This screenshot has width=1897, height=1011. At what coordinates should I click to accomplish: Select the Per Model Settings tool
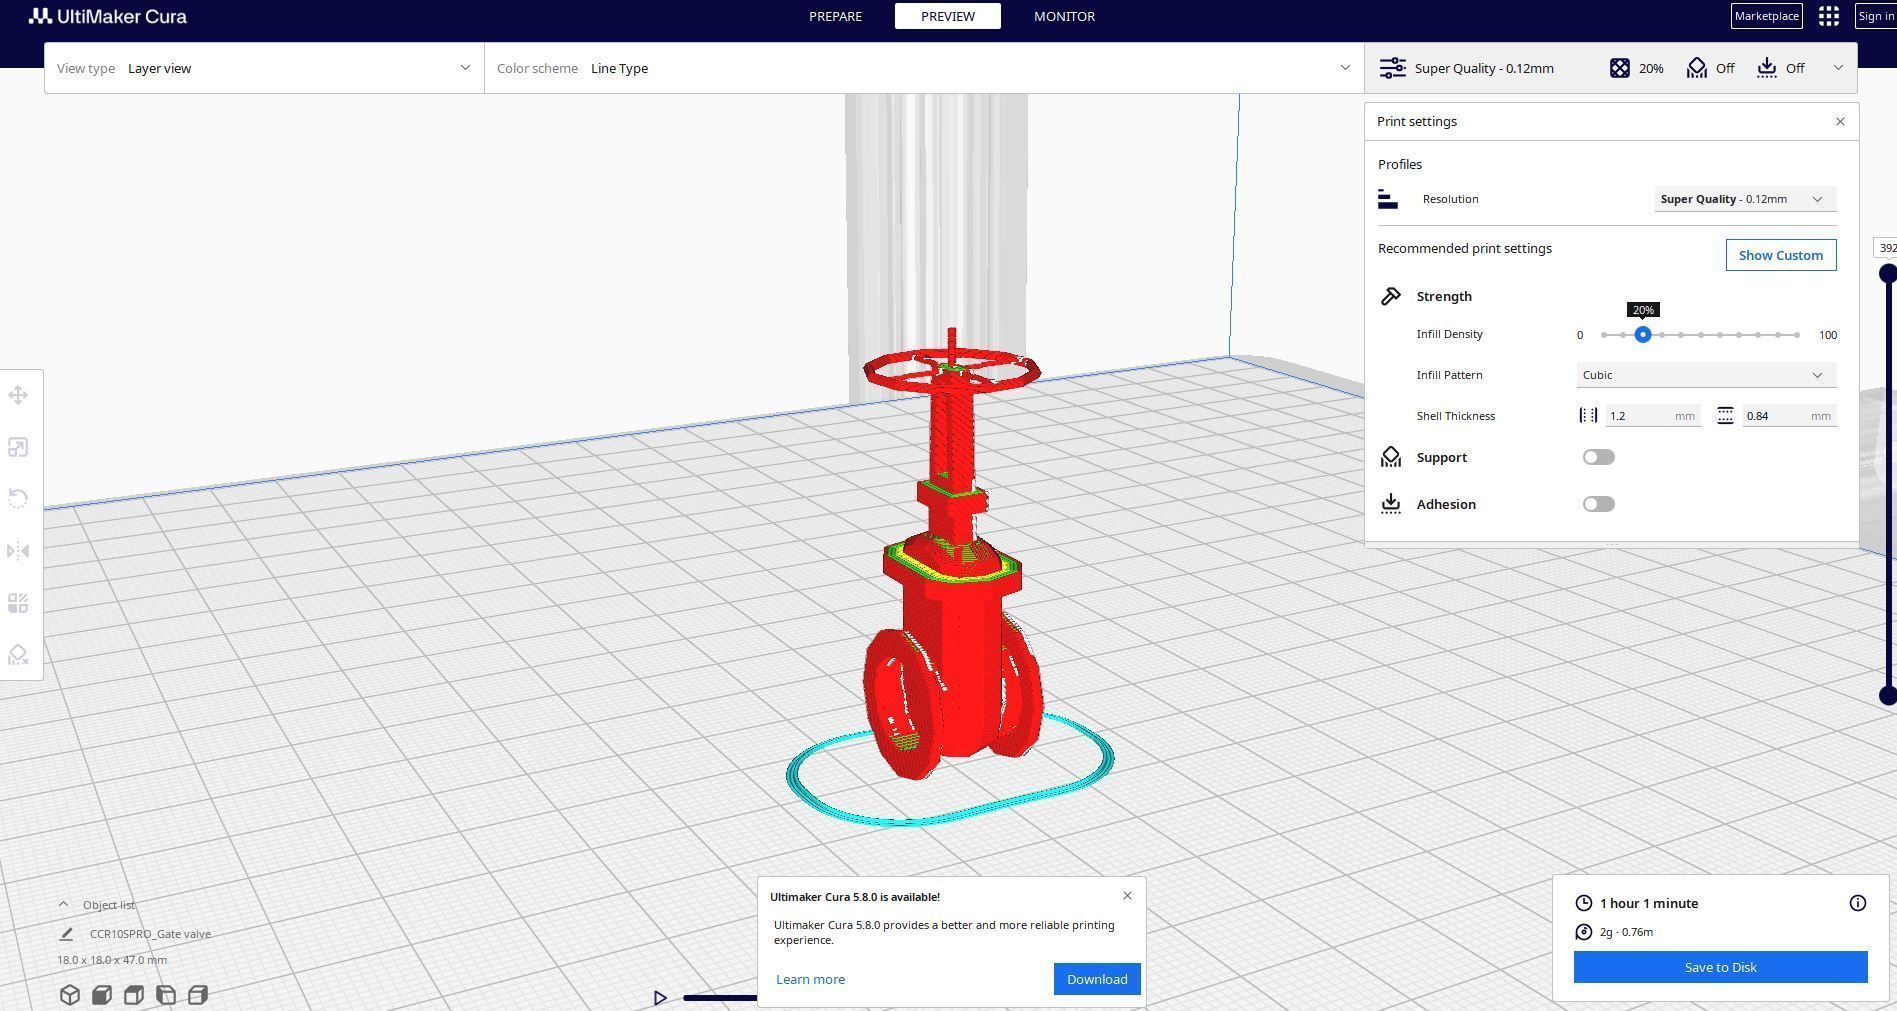click(18, 603)
